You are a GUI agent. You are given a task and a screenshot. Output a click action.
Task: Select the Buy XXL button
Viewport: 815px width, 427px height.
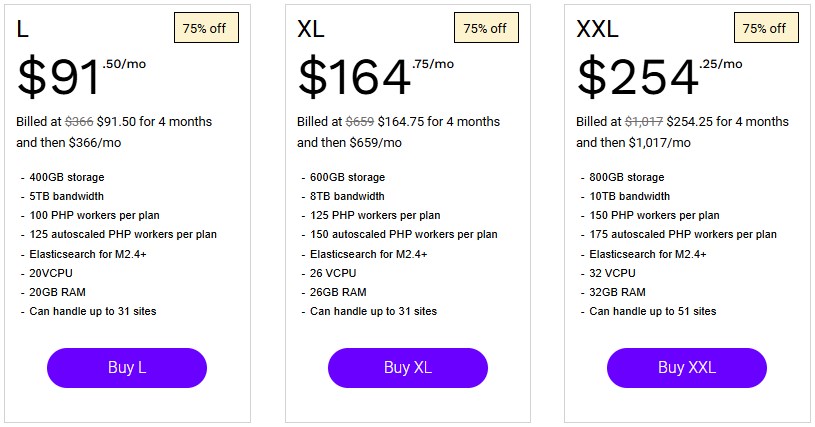point(687,367)
